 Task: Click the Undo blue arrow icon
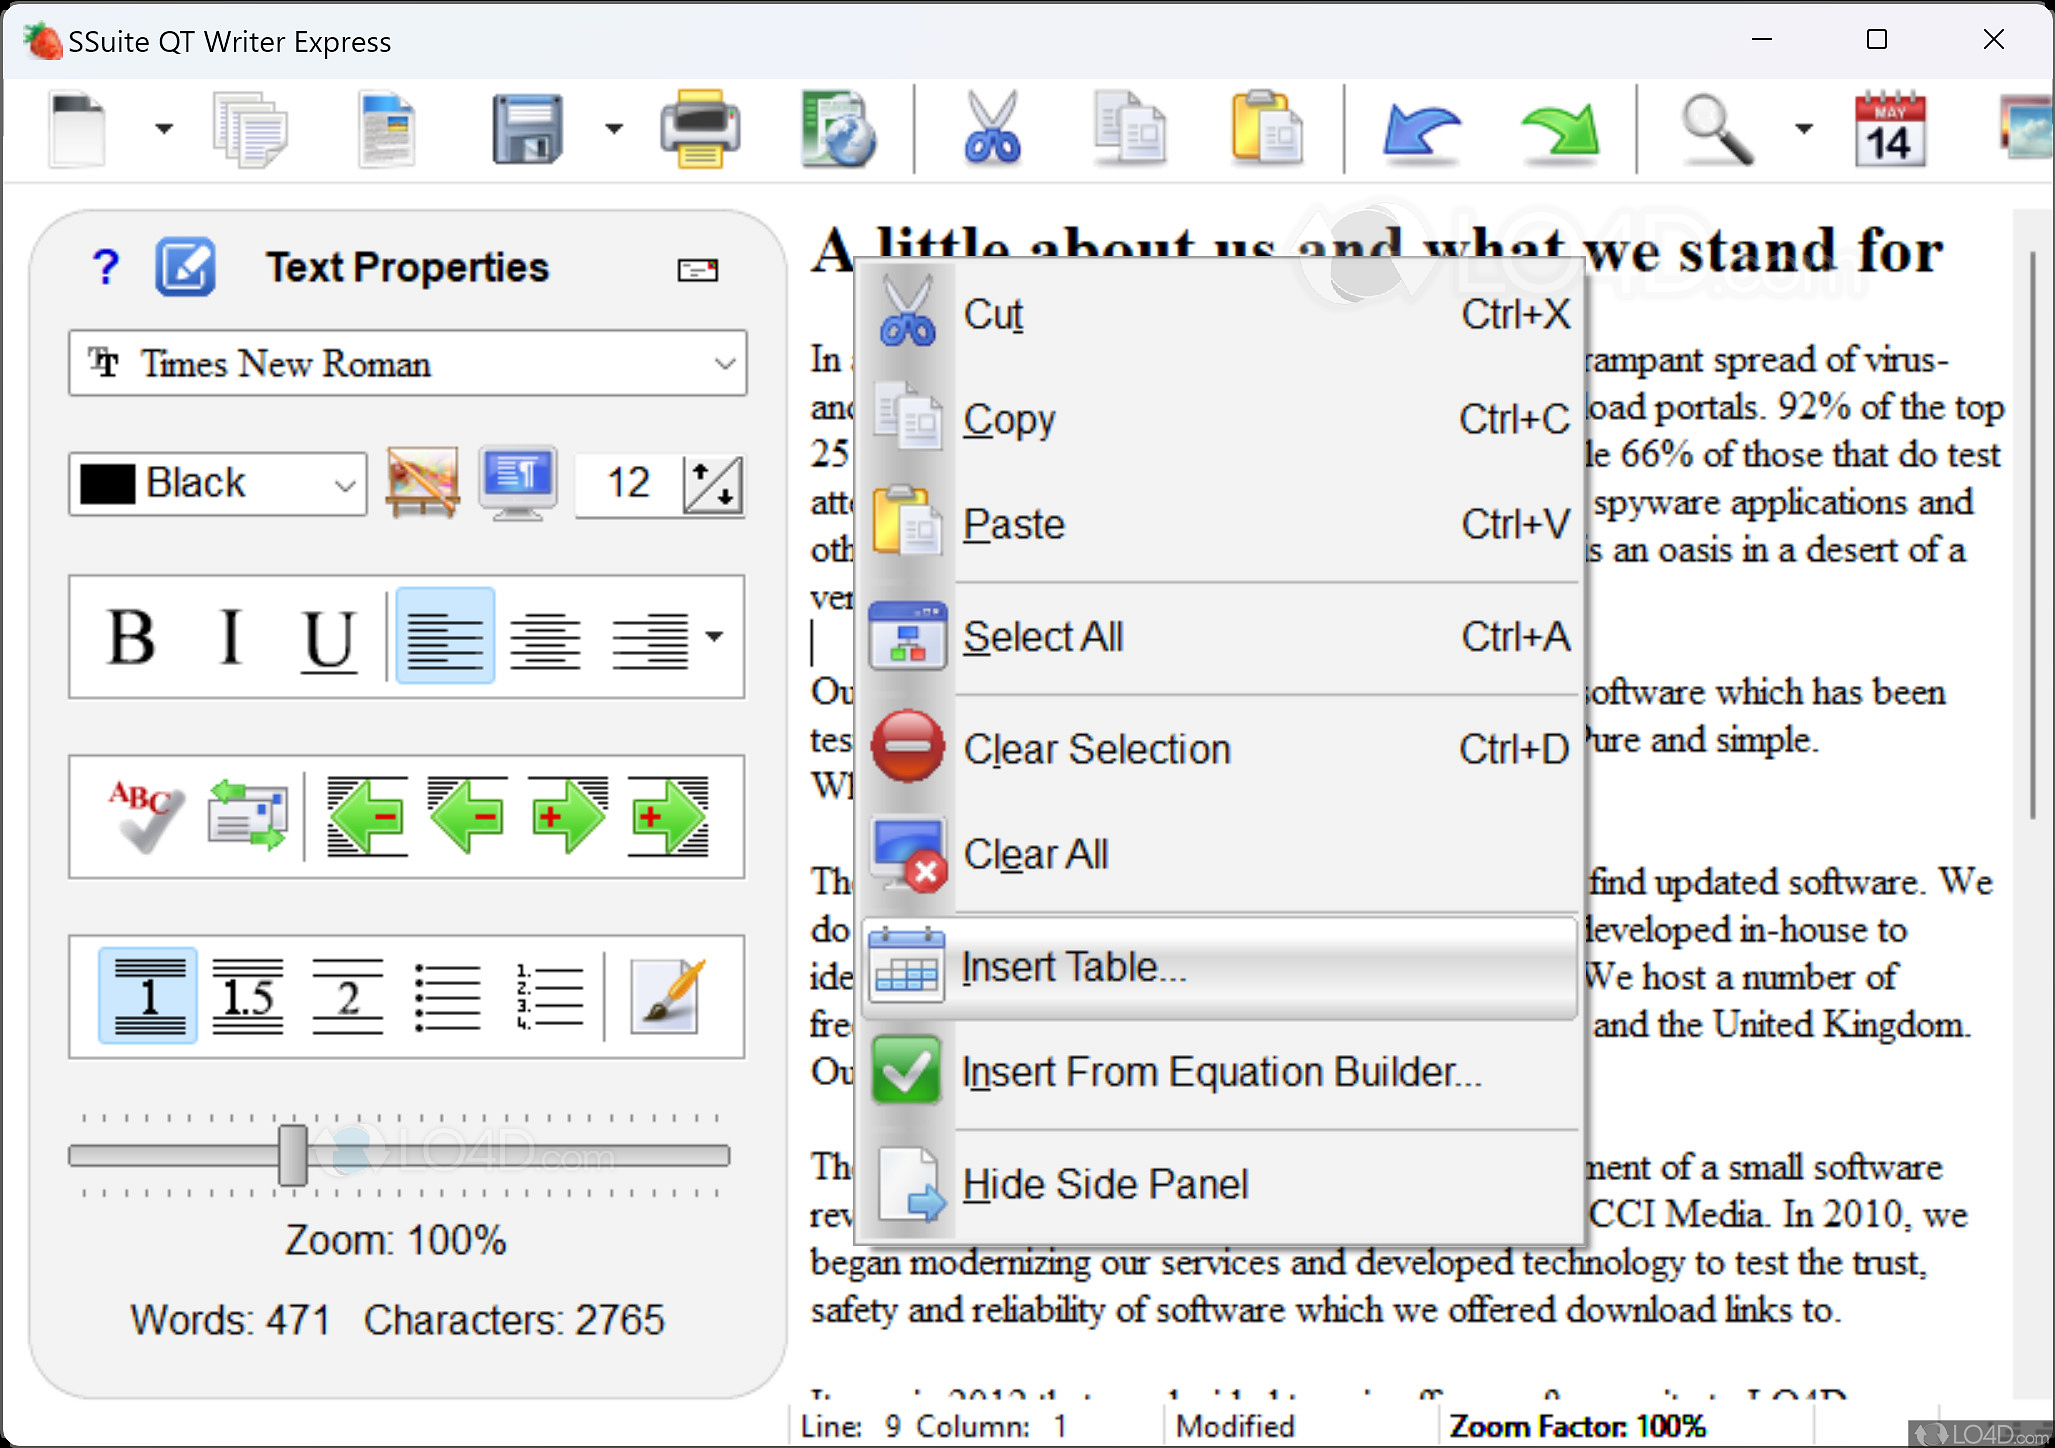pos(1420,129)
